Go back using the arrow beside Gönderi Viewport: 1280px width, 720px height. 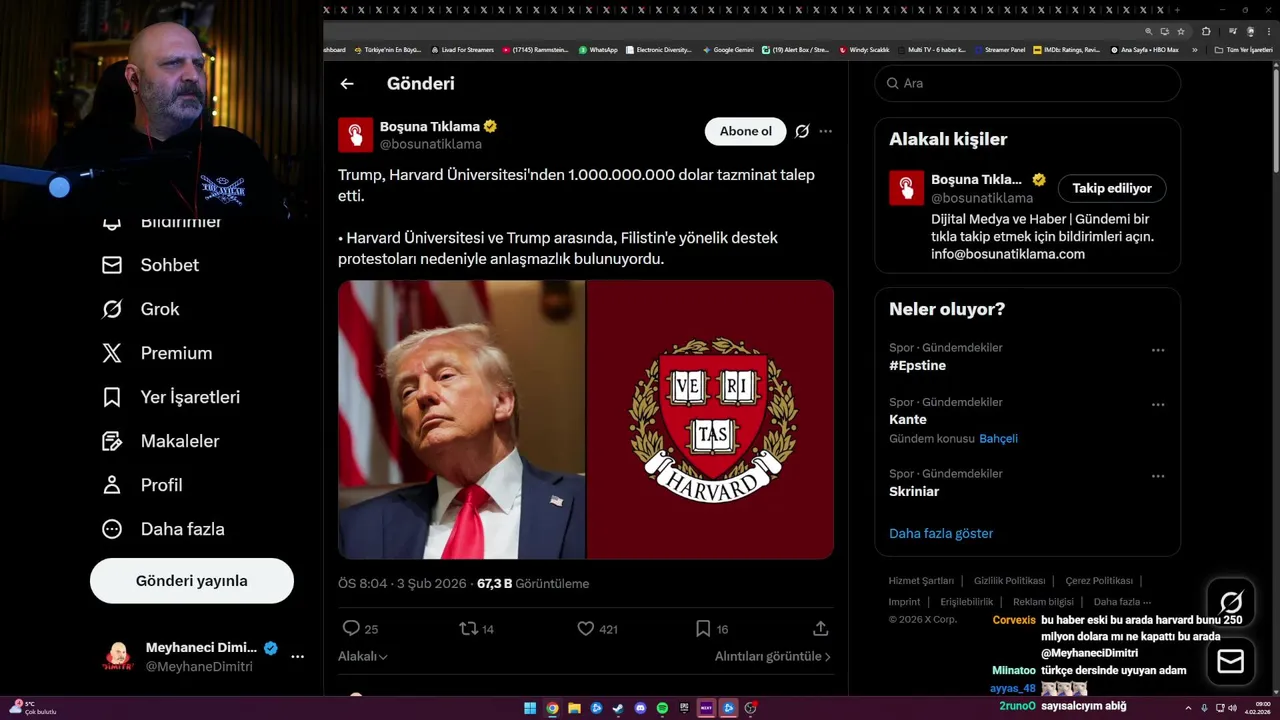click(x=347, y=84)
